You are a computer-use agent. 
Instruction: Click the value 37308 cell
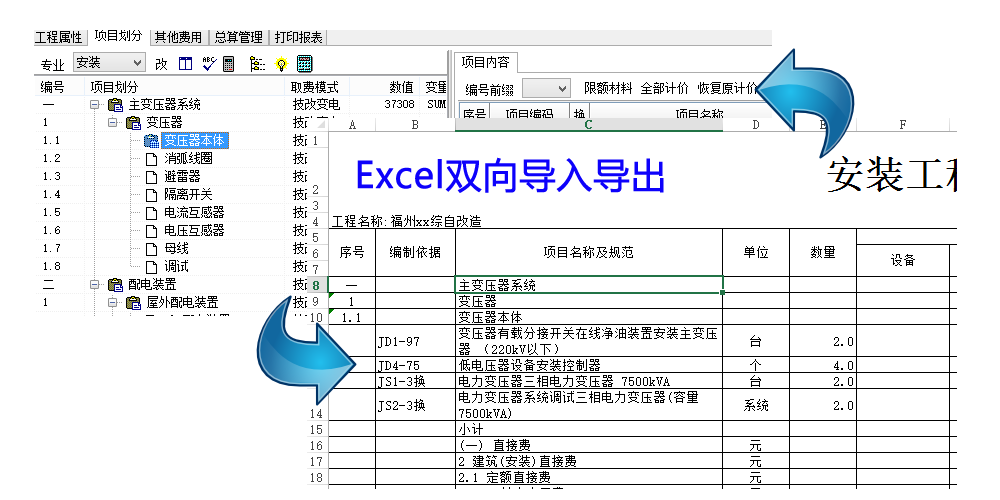[x=399, y=105]
